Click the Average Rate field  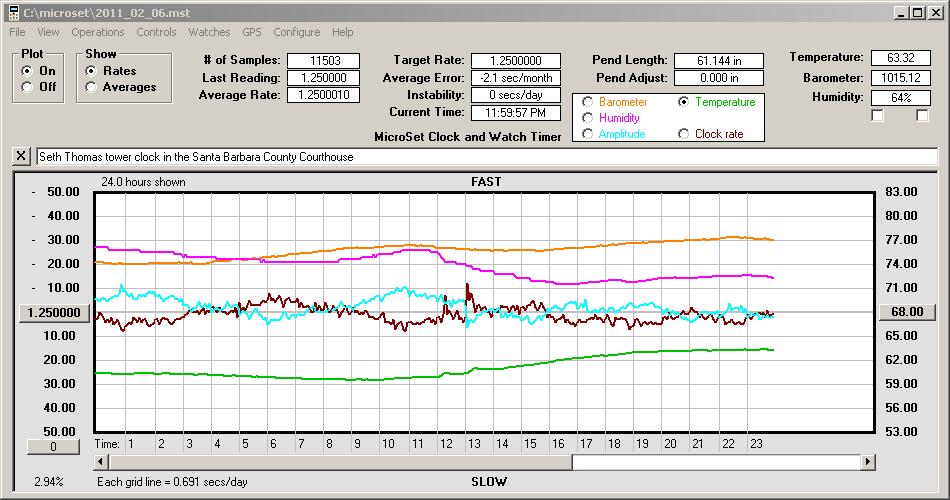point(324,95)
